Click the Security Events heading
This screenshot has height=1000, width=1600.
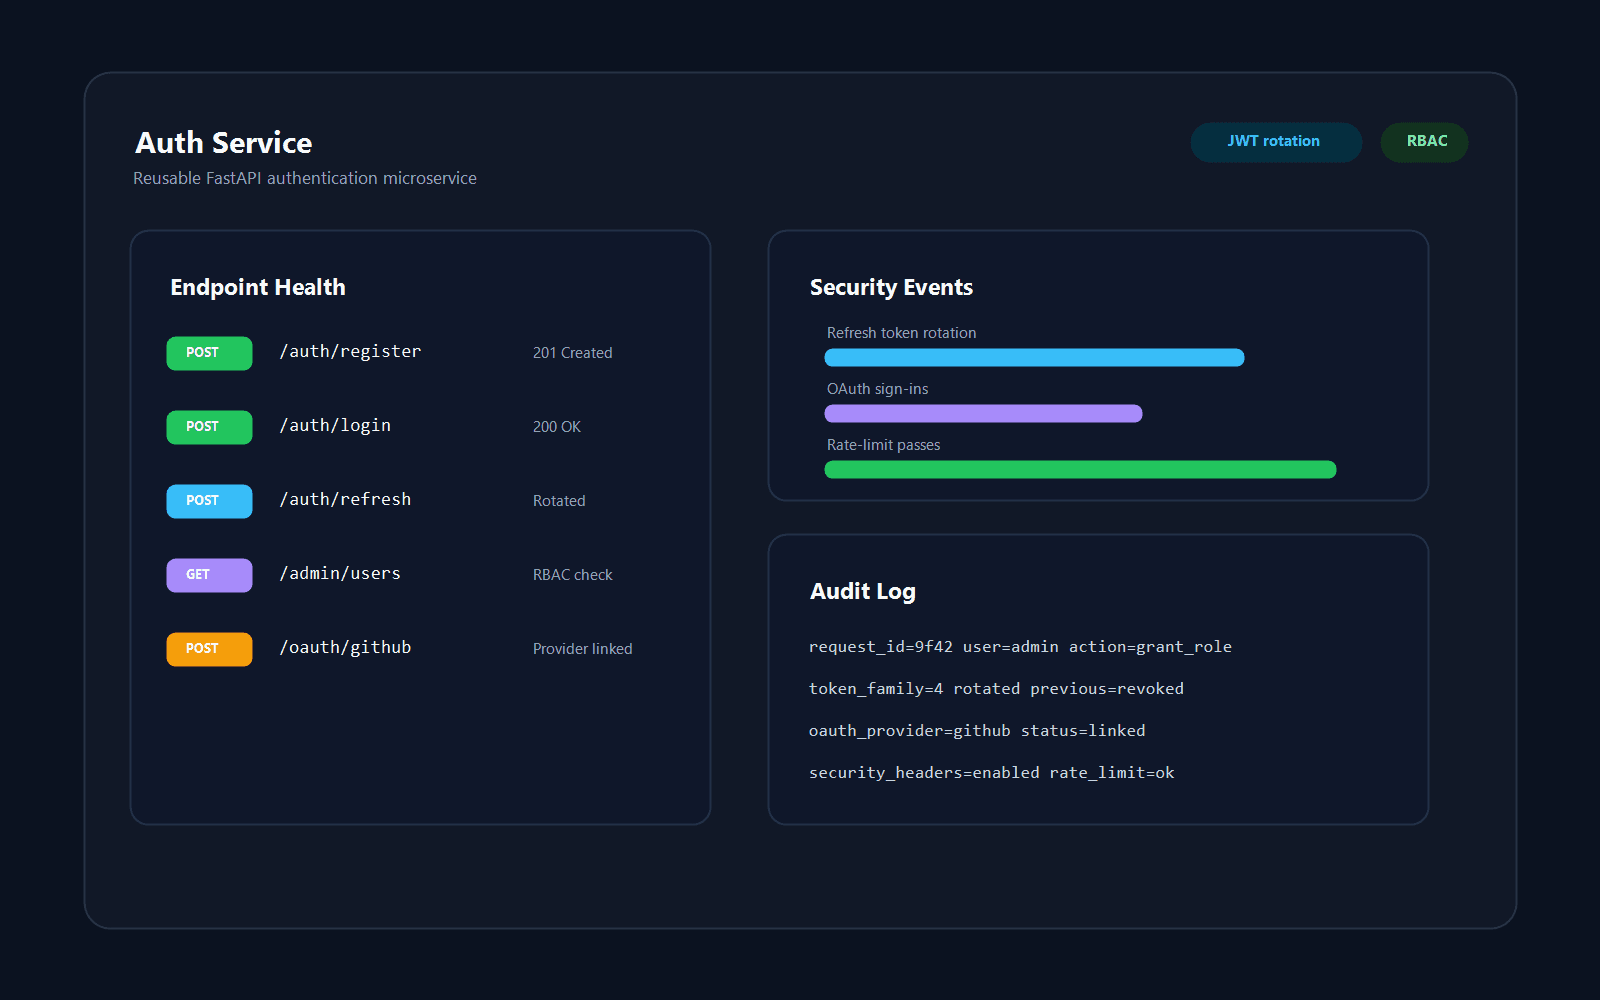click(891, 288)
